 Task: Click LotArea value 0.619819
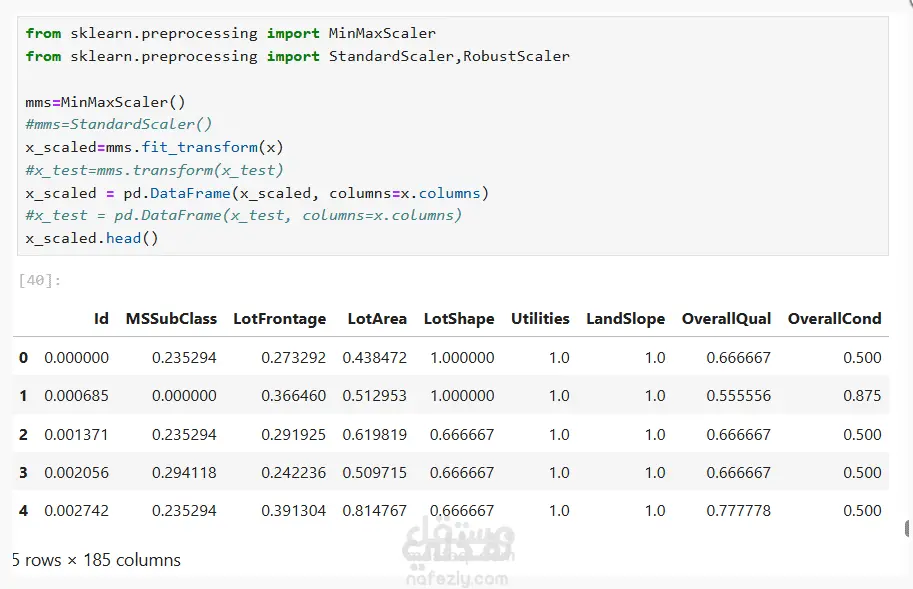(374, 434)
